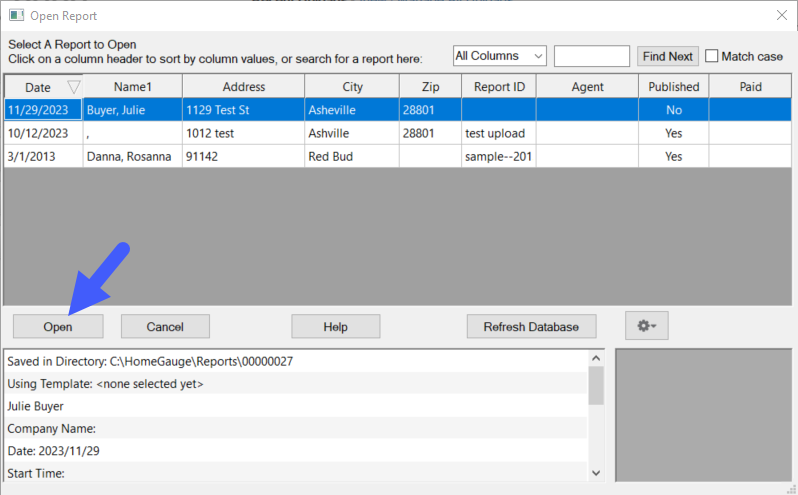The width and height of the screenshot is (798, 495).
Task: Cancel the Open Report dialog
Action: pyautogui.click(x=165, y=326)
